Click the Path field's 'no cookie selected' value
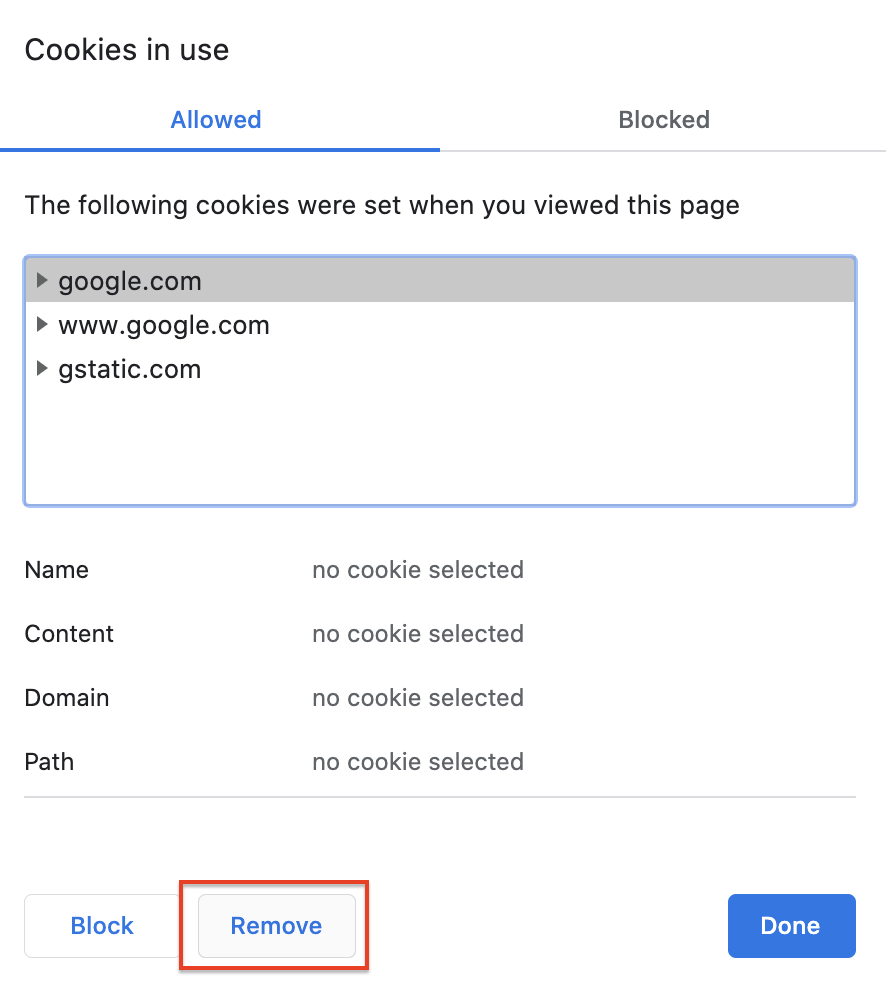 coord(418,762)
